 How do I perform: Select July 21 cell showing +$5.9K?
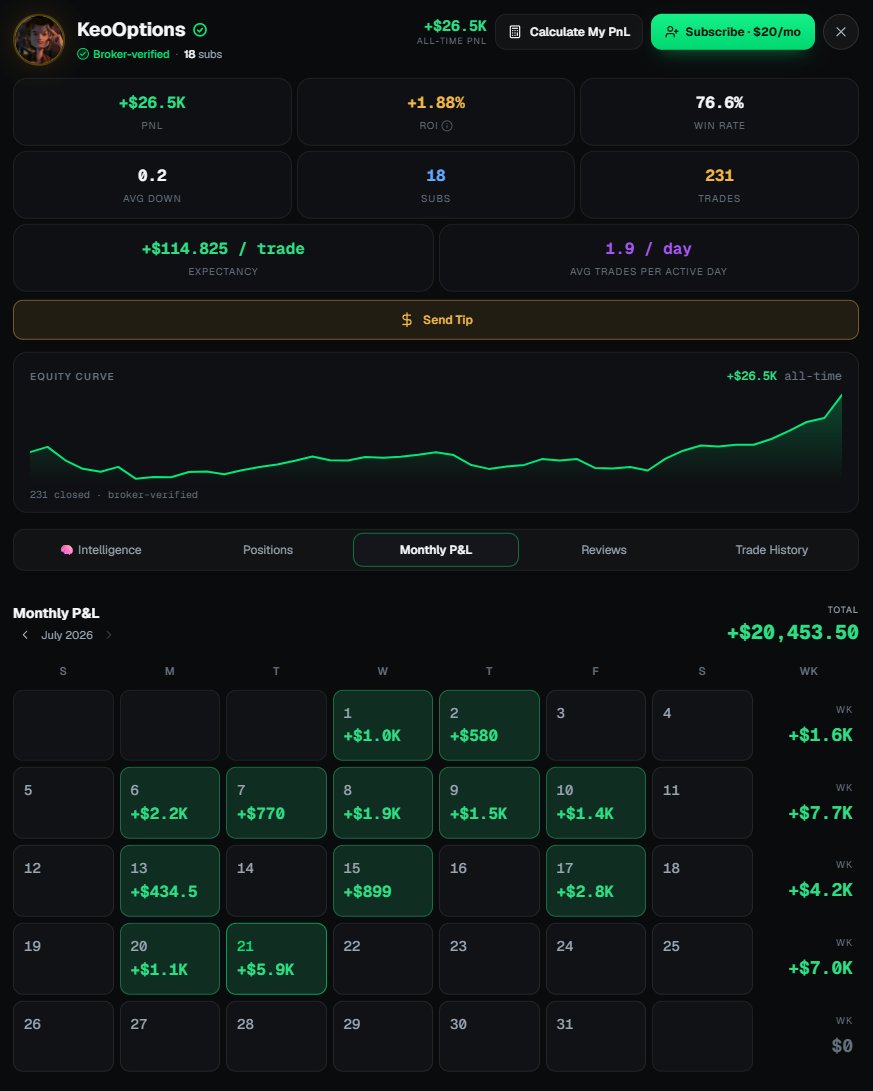point(276,959)
